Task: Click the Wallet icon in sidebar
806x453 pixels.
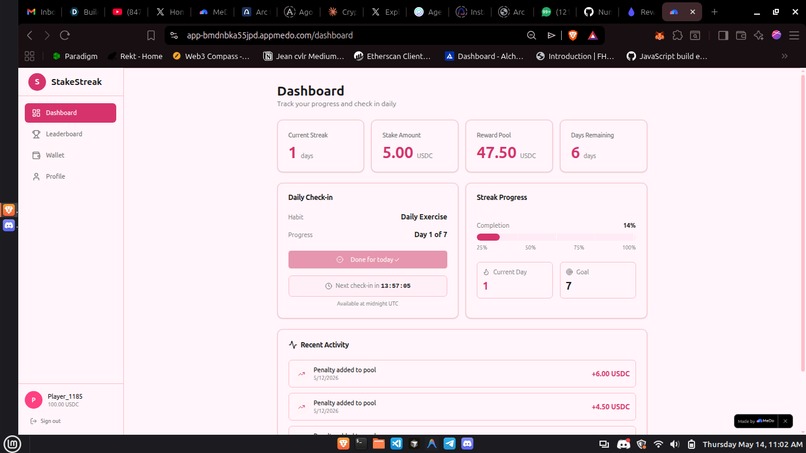Action: (x=36, y=155)
